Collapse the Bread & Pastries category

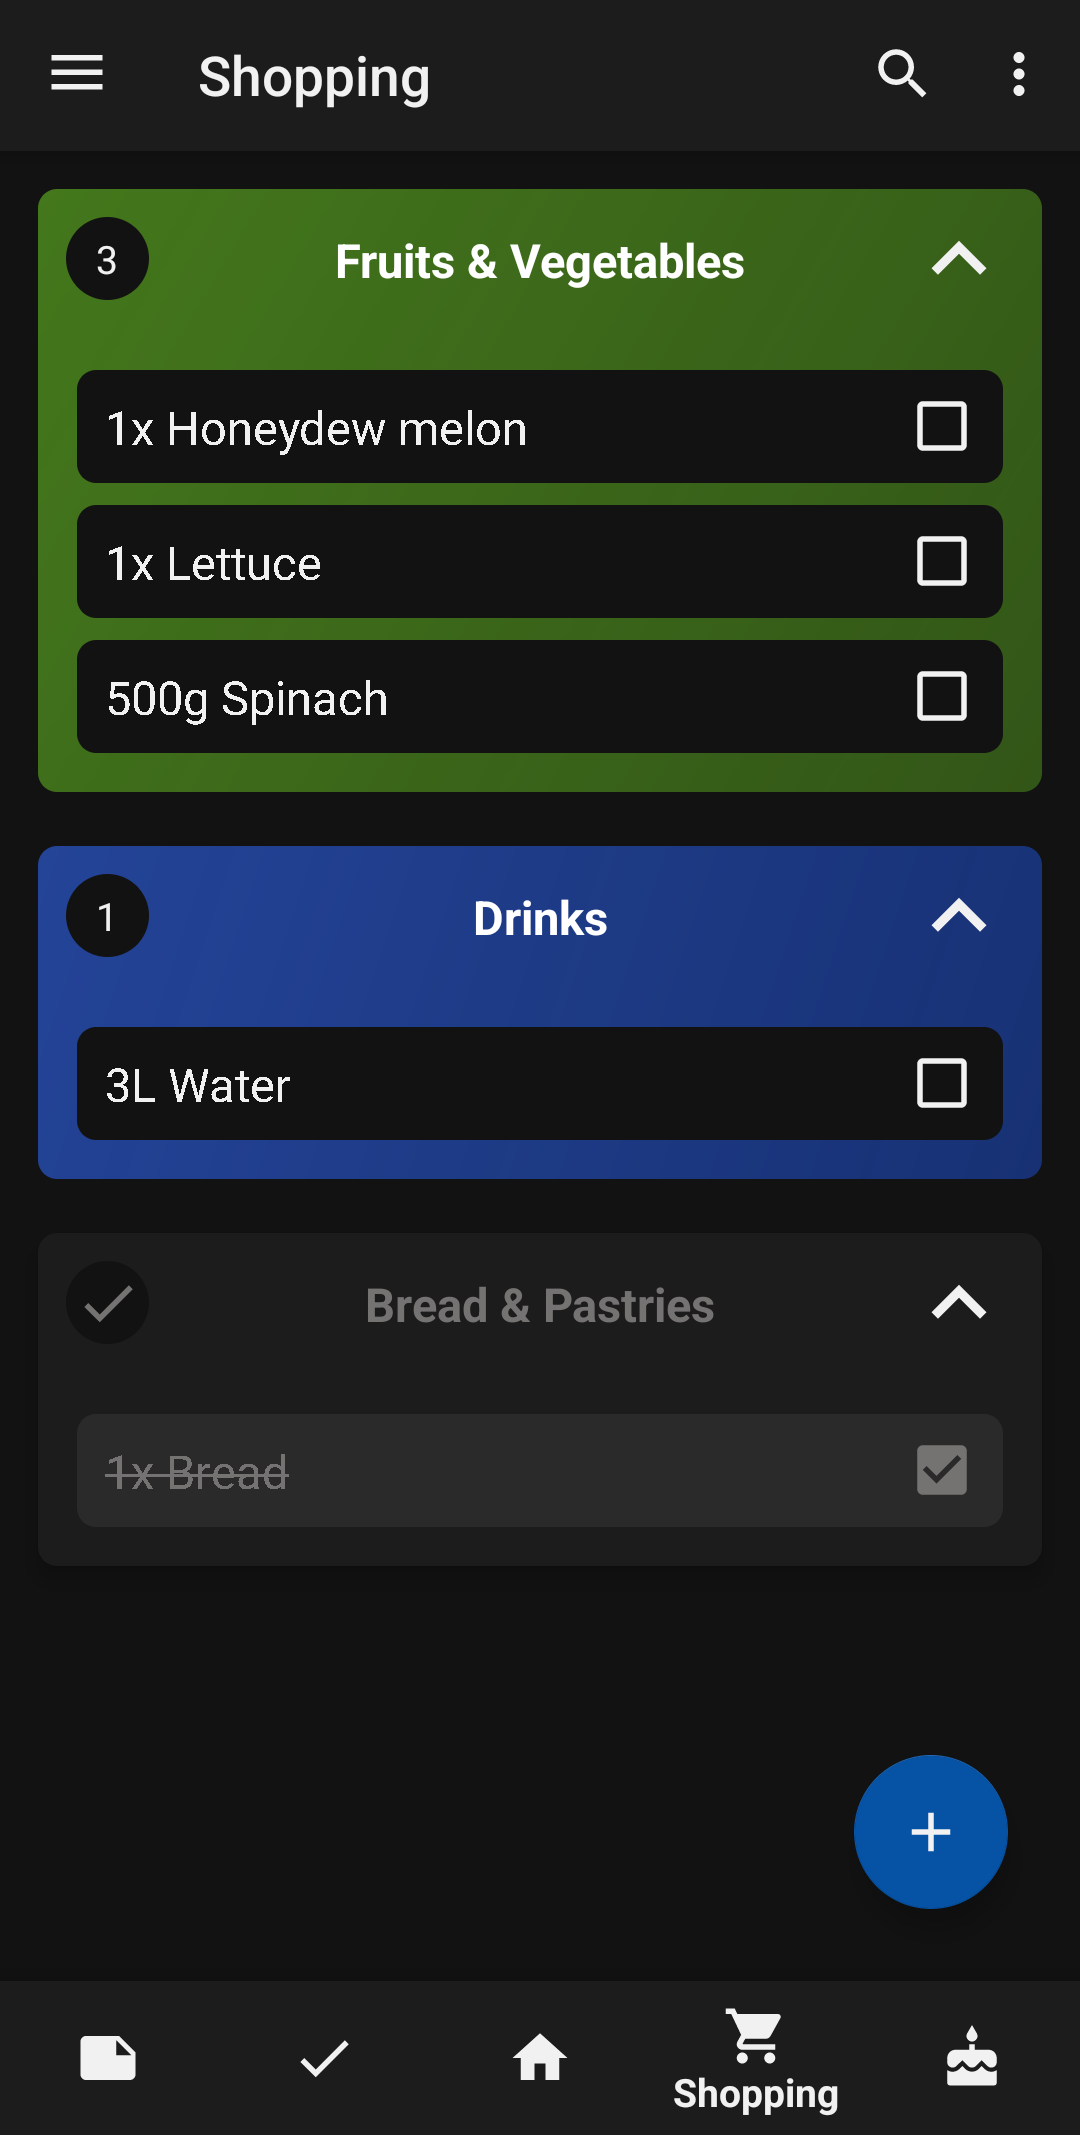(x=958, y=1304)
